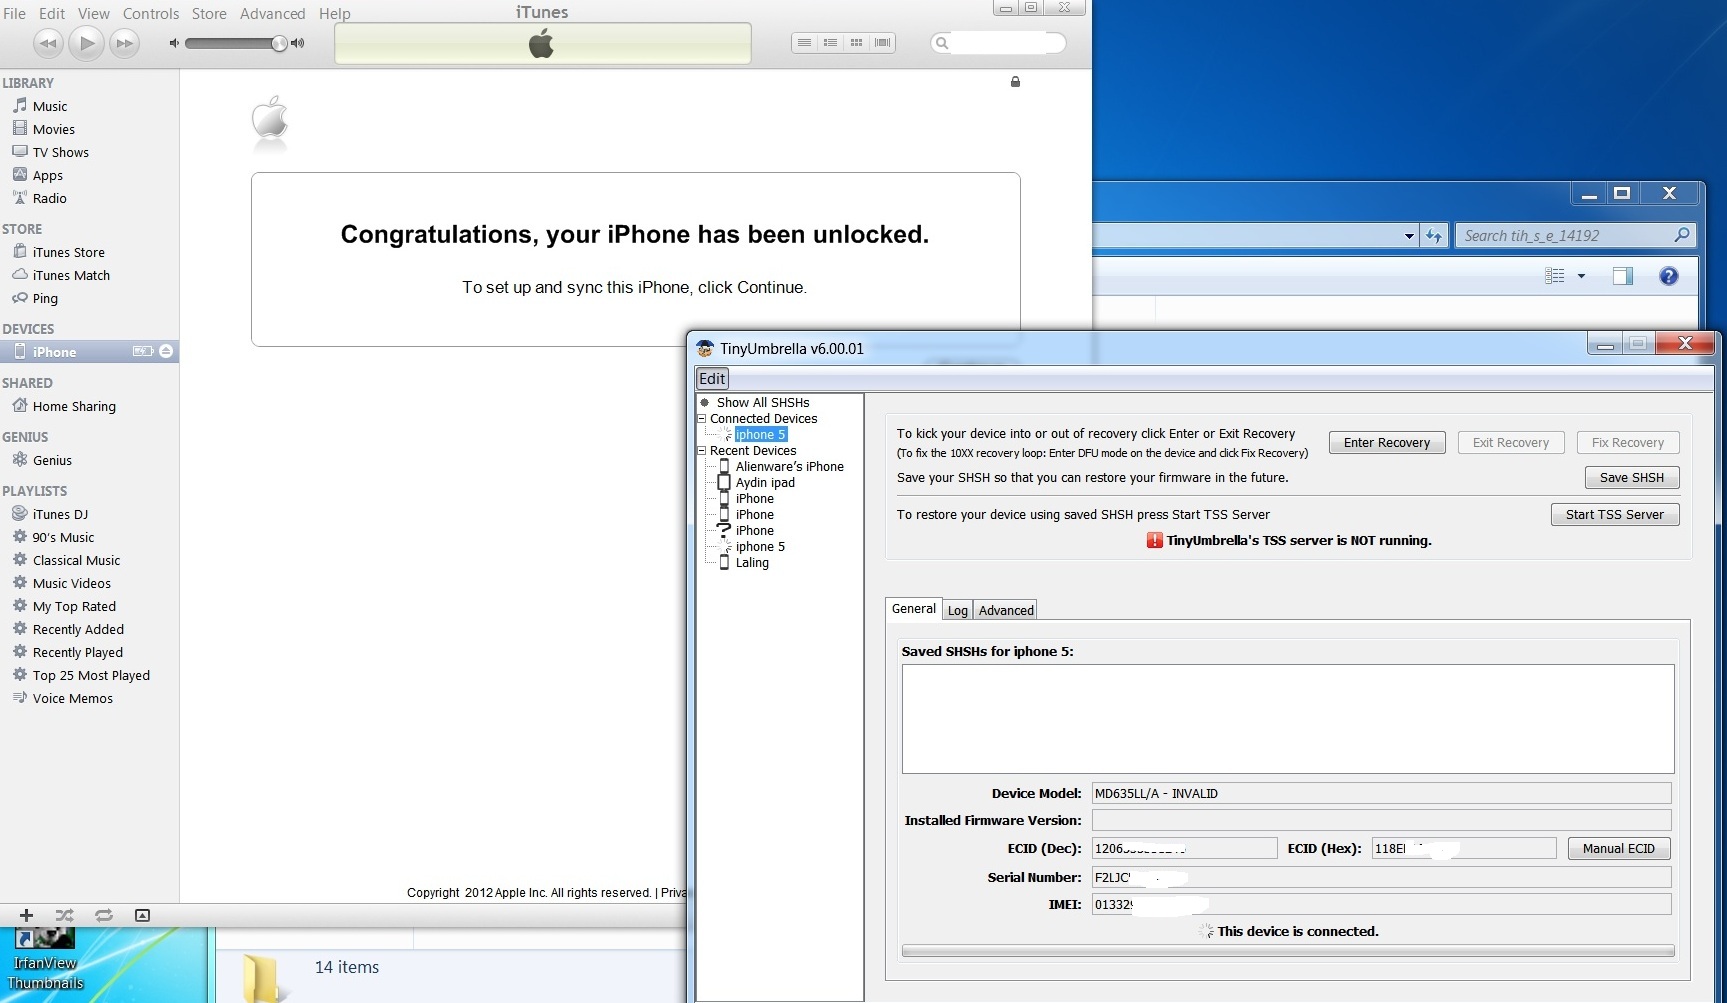Select Movies in iTunes library
Image resolution: width=1727 pixels, height=1003 pixels.
(x=54, y=129)
